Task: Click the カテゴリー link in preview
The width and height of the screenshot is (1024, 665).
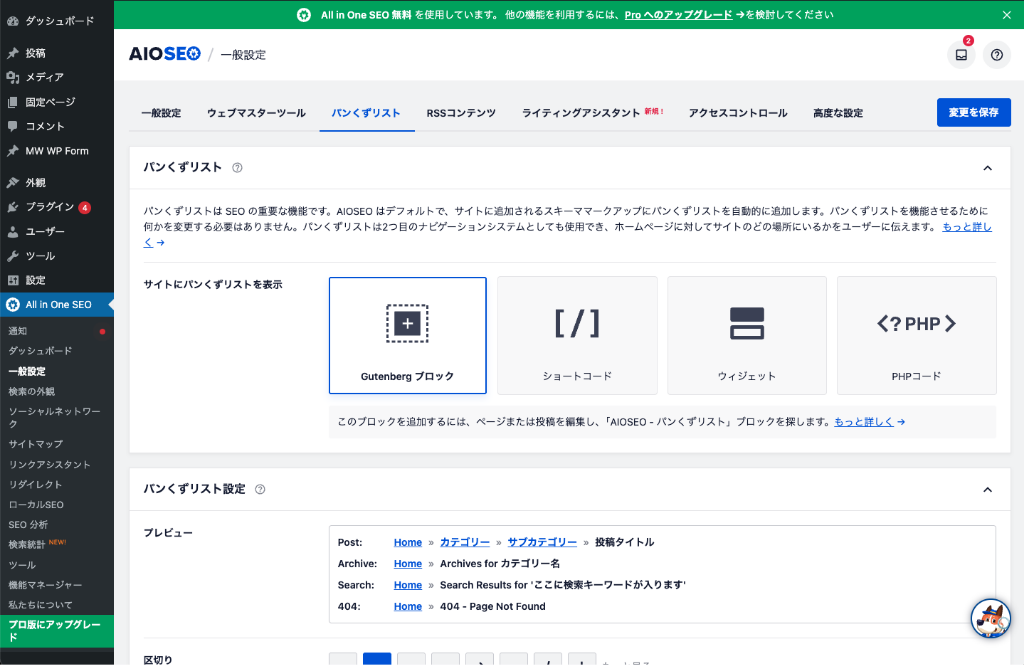Action: [x=464, y=542]
